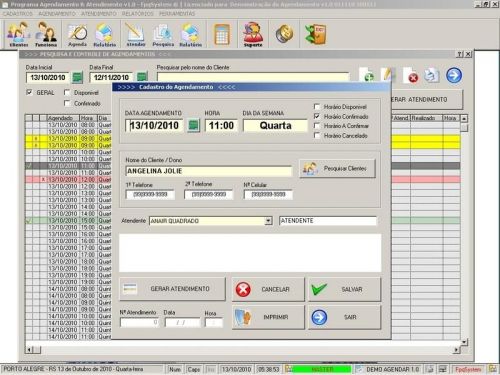
Task: Click the Pesquisar pelo nome do Cliente field
Action: click(253, 77)
